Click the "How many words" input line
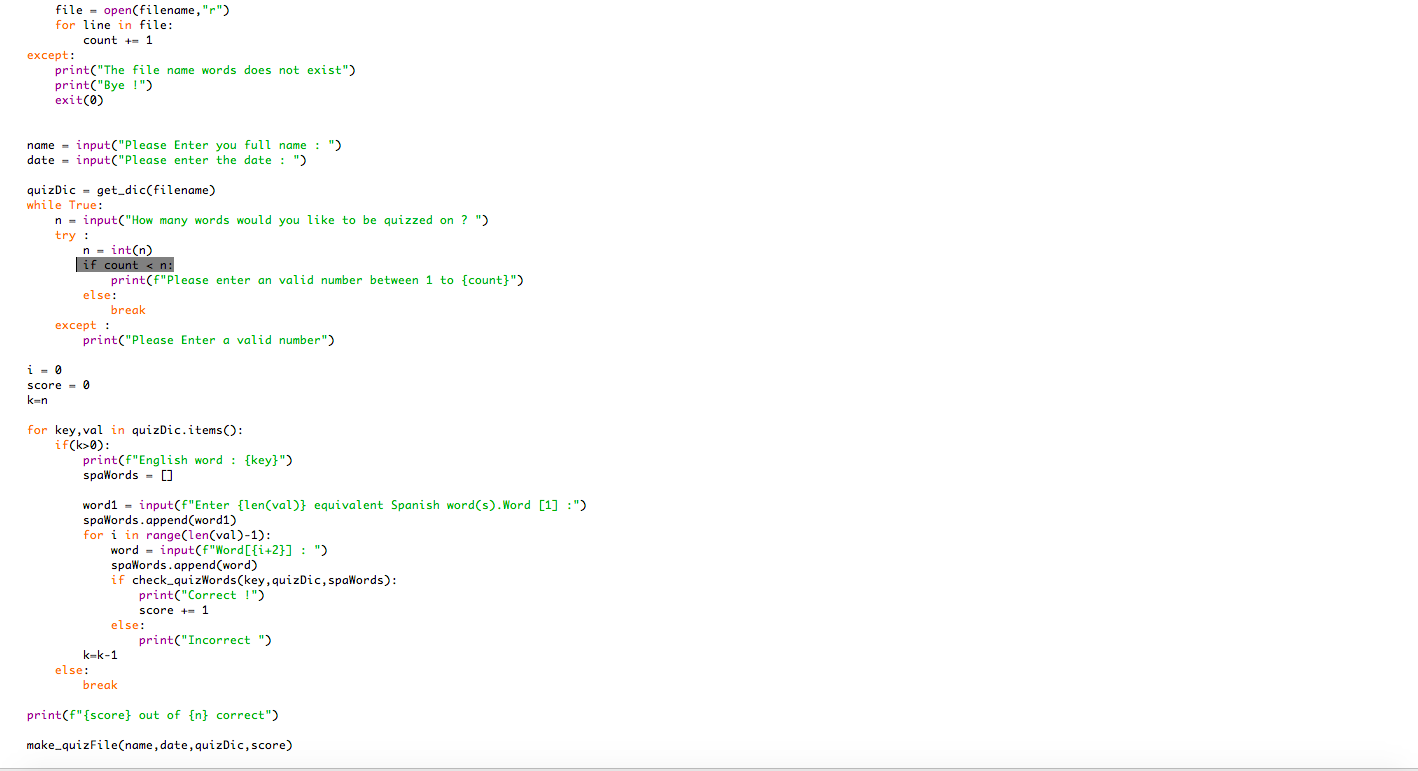1418x771 pixels. pos(272,220)
